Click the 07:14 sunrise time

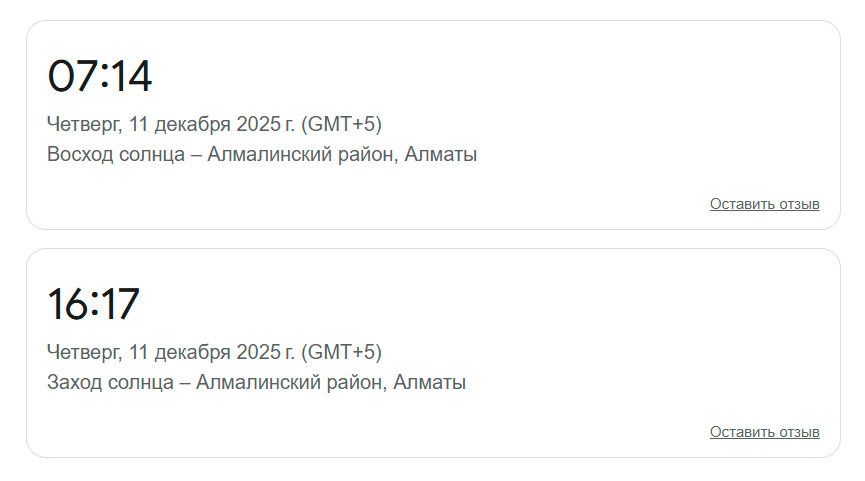pos(100,77)
